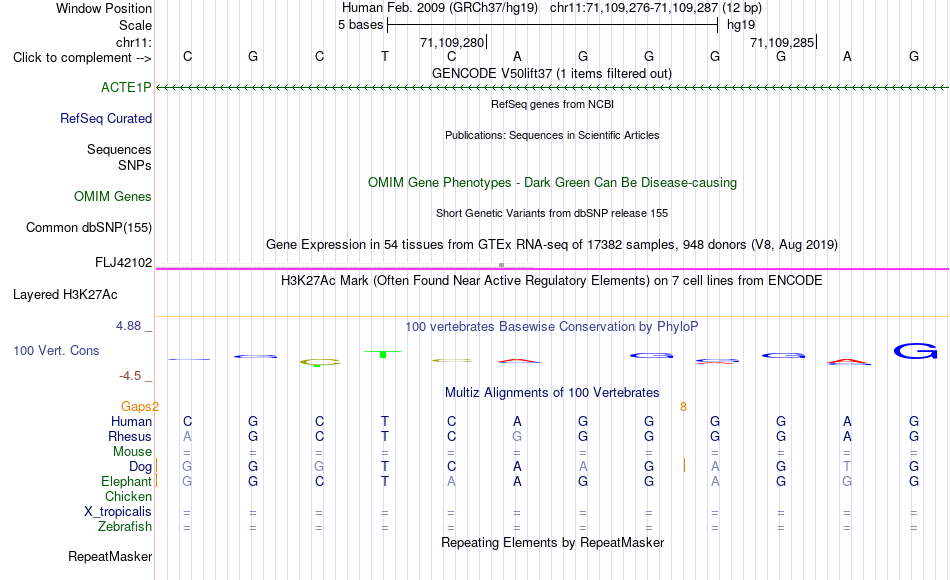This screenshot has width=950, height=580.
Task: Click the chr11:71,109,276-71,109,287 position text
Action: 634,8
